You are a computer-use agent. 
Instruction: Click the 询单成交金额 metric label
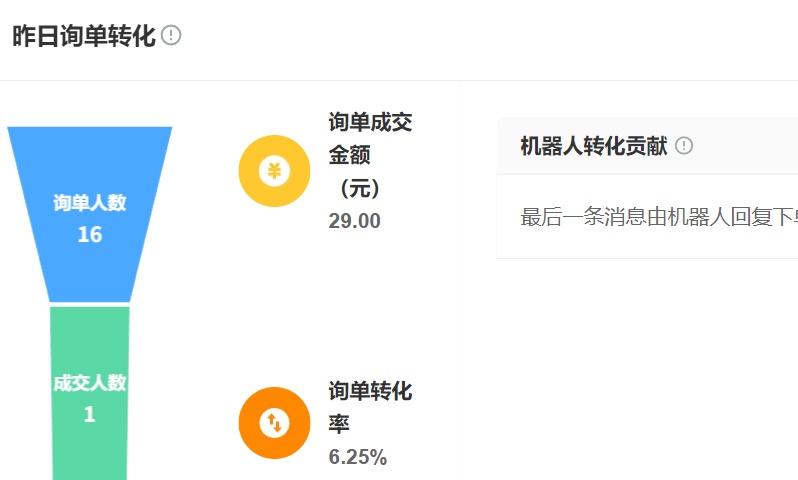click(370, 139)
